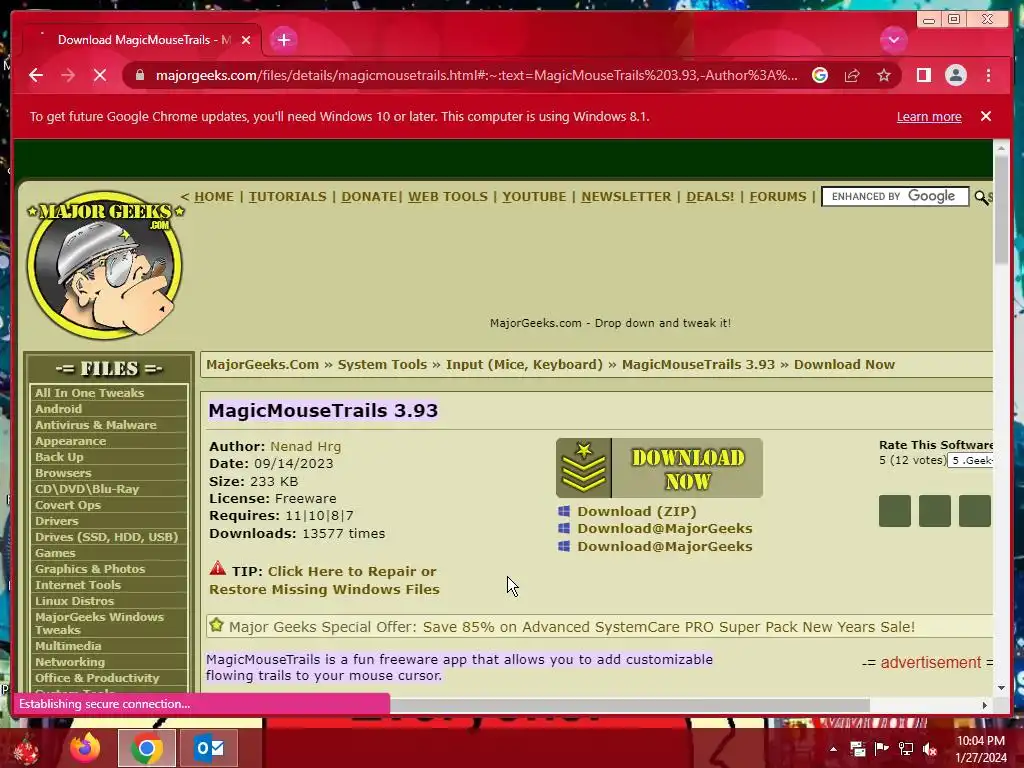
Task: Open the tab search dropdown chevron
Action: (x=893, y=40)
